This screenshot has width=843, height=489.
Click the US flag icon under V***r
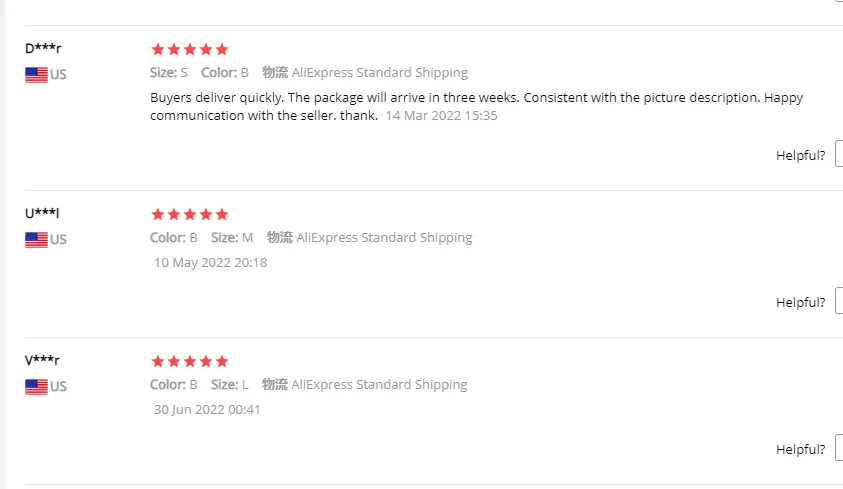(x=36, y=387)
